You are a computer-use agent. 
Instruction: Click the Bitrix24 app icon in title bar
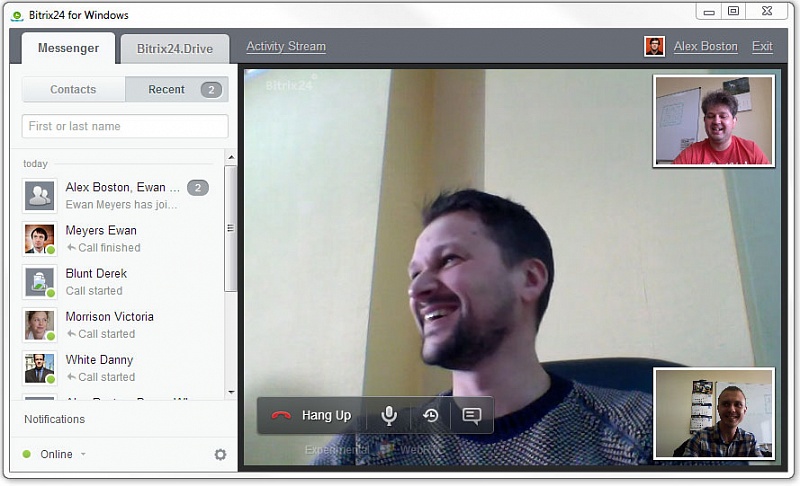pos(17,16)
